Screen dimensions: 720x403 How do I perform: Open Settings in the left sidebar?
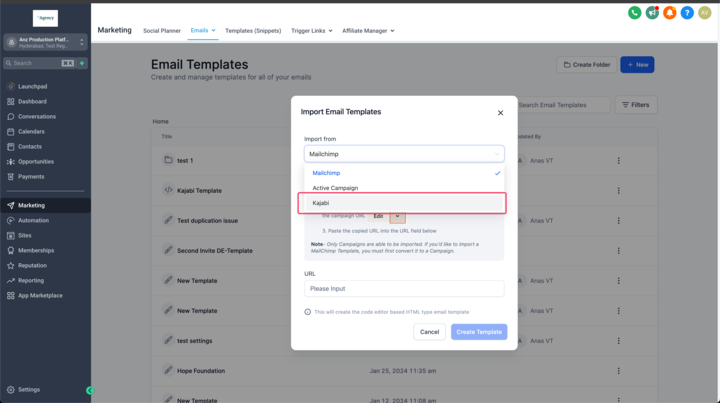click(29, 389)
